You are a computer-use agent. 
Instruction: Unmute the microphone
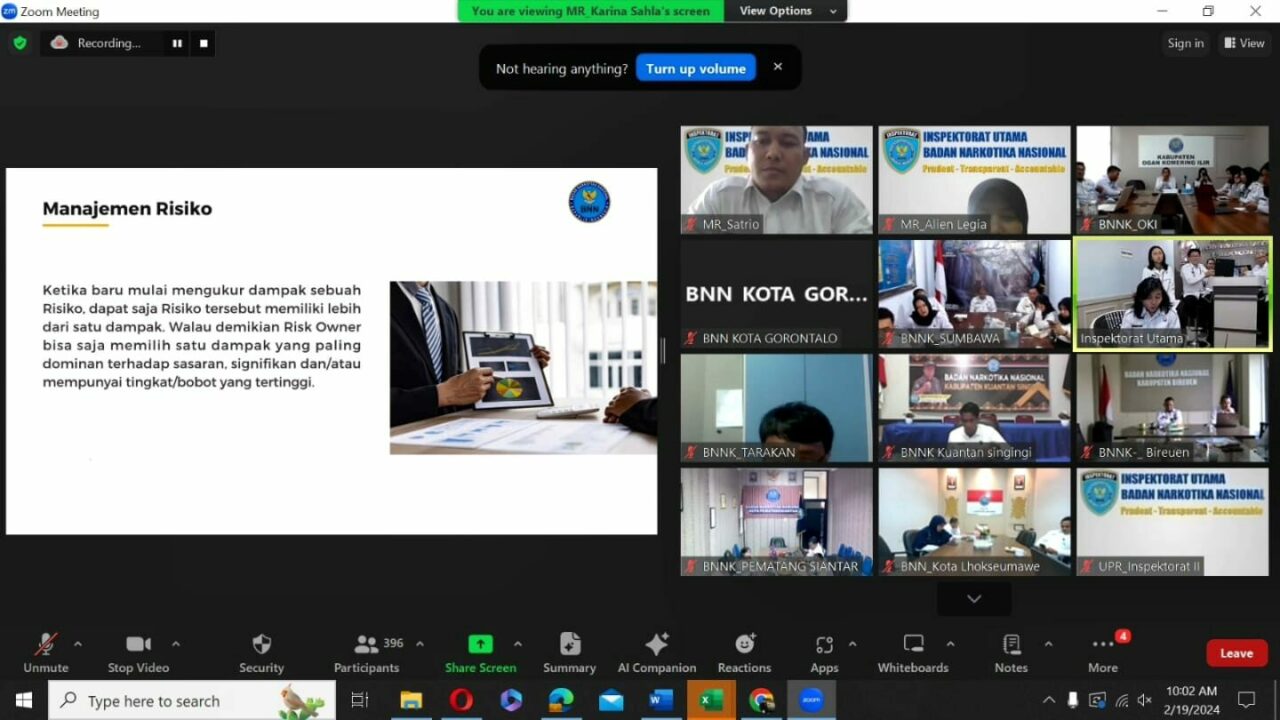pos(46,652)
